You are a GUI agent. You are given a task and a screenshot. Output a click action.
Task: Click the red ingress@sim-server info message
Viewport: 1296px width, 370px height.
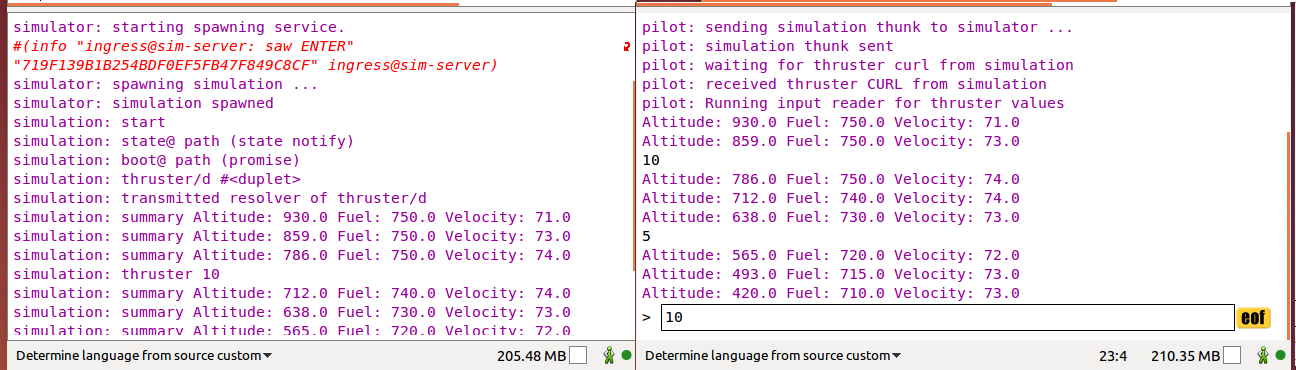255,56
